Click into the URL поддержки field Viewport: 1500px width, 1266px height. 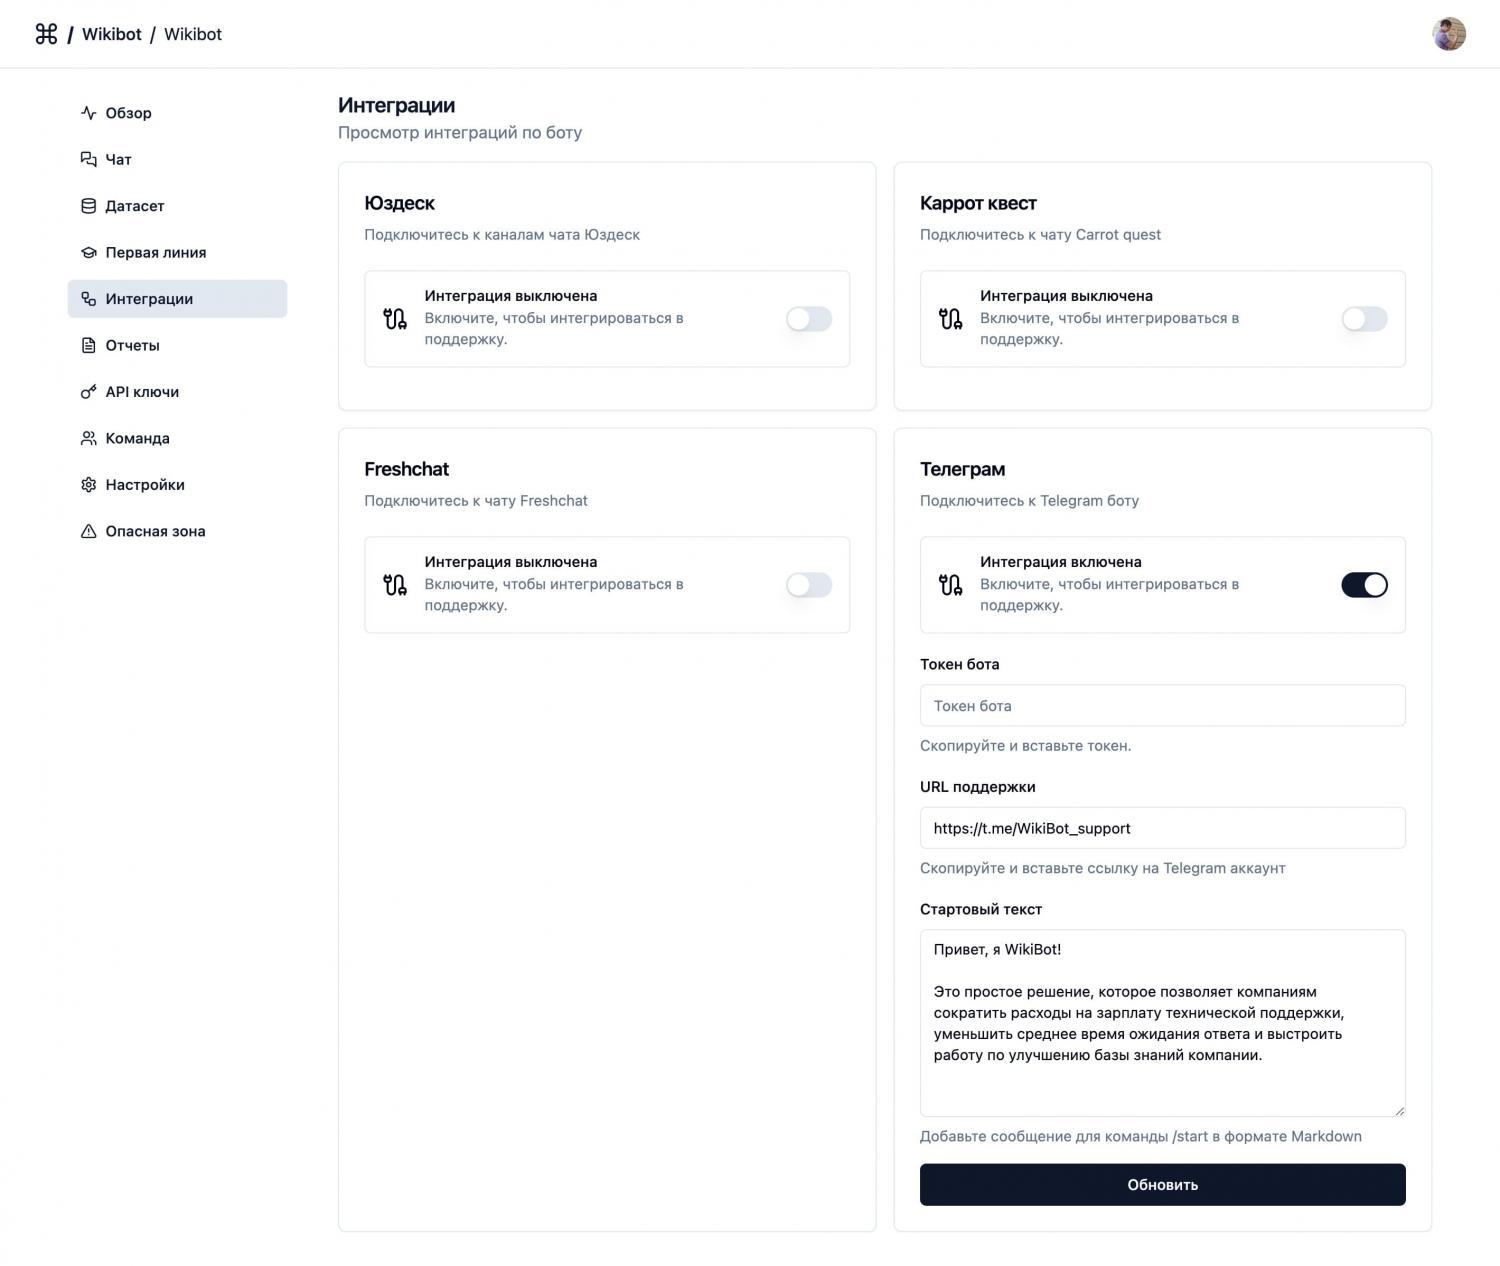[x=1162, y=828]
